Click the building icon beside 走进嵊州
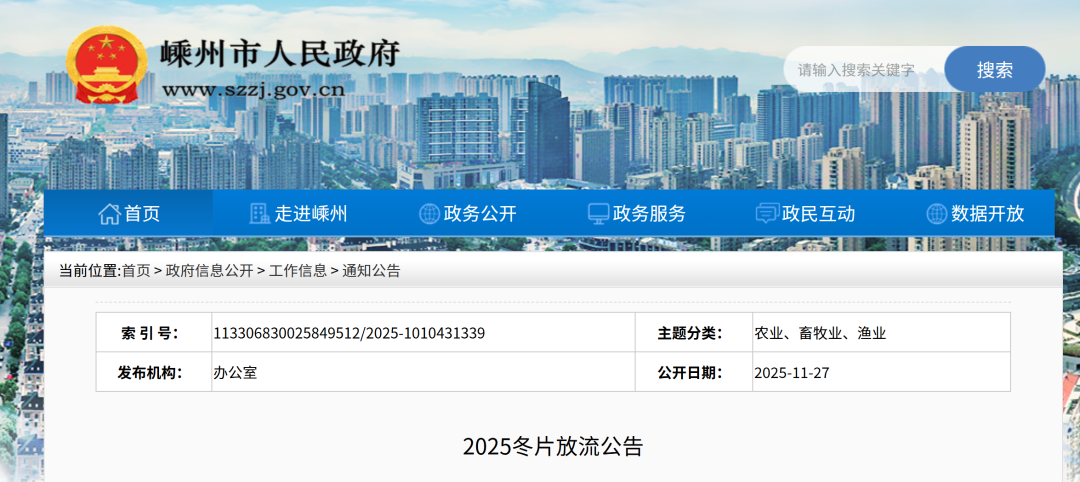The height and width of the screenshot is (482, 1080). [260, 213]
